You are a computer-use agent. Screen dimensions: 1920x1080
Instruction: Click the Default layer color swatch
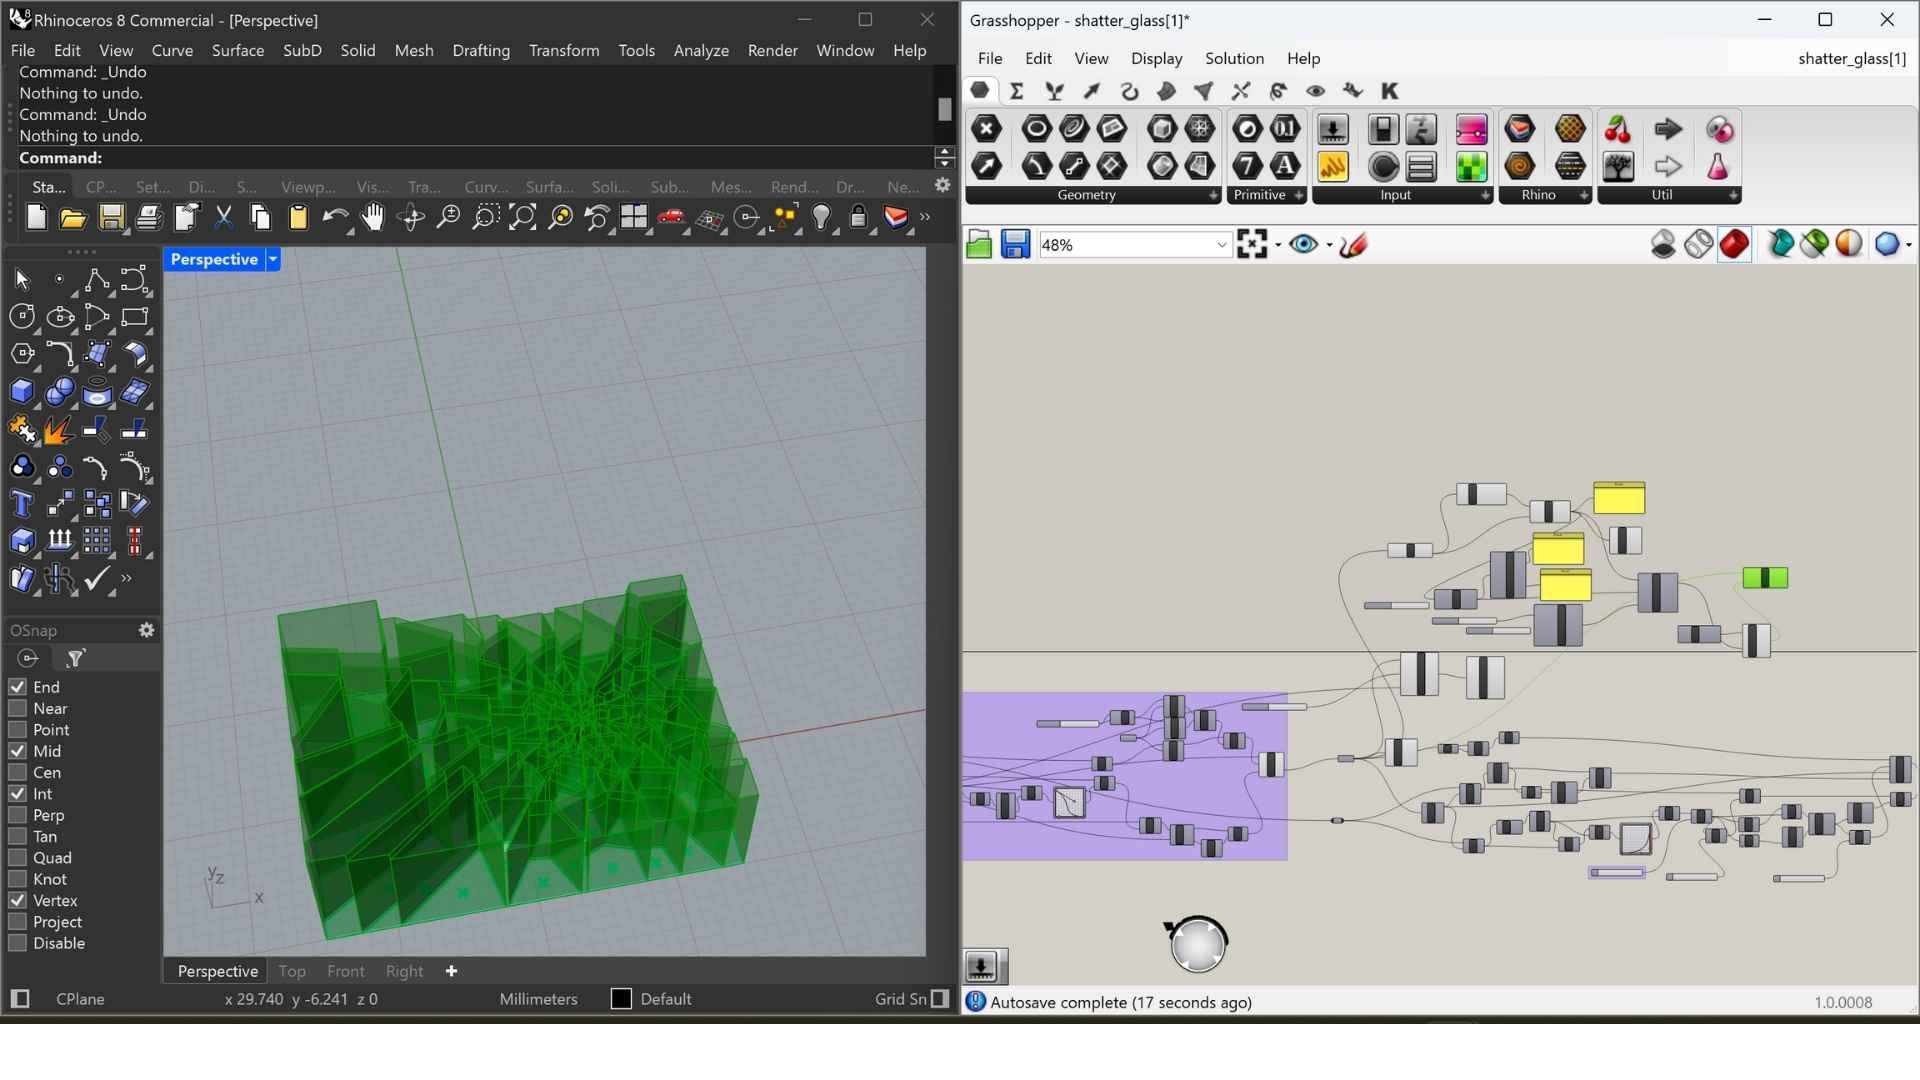(x=621, y=999)
